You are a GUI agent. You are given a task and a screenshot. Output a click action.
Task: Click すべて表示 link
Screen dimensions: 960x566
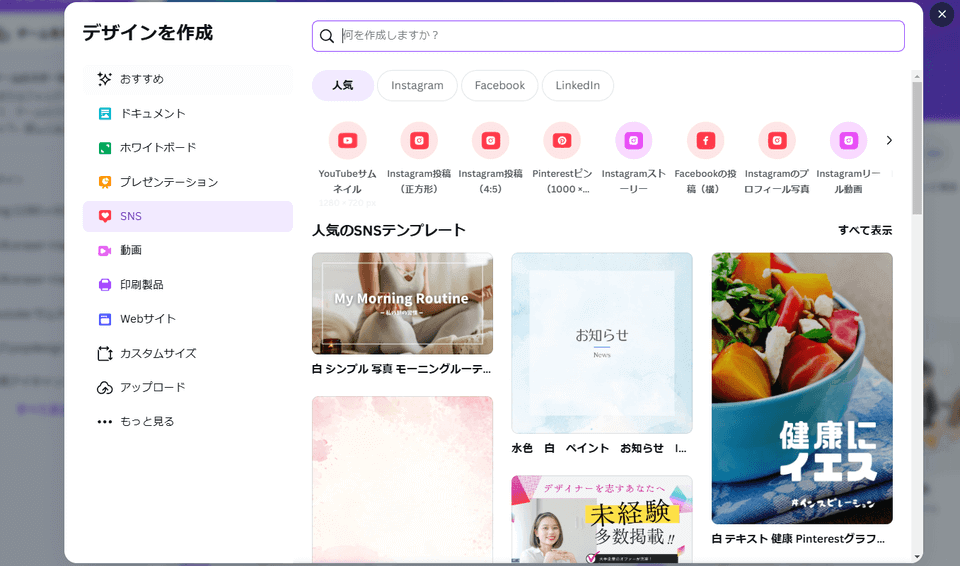865,230
